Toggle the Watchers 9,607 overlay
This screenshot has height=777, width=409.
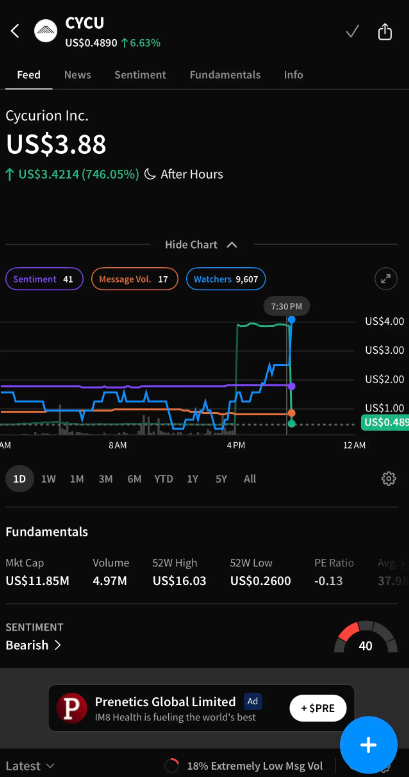(x=226, y=279)
